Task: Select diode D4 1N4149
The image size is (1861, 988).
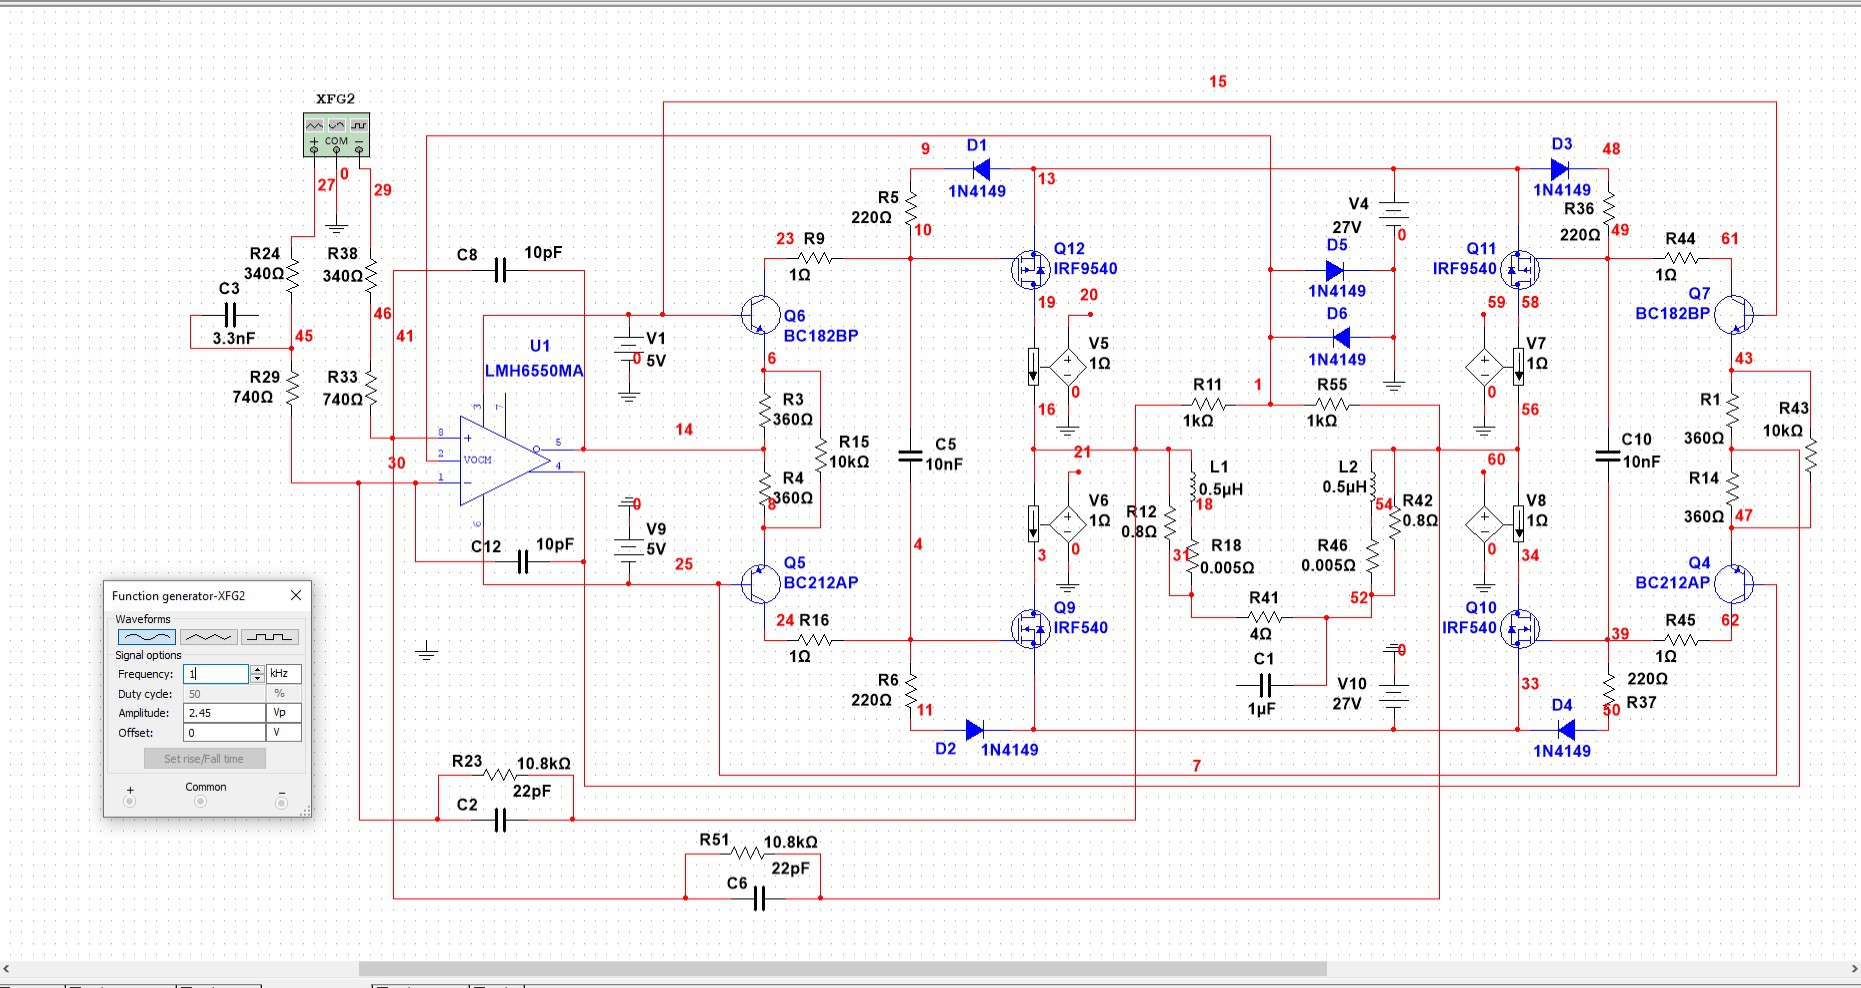Action: coord(1567,730)
